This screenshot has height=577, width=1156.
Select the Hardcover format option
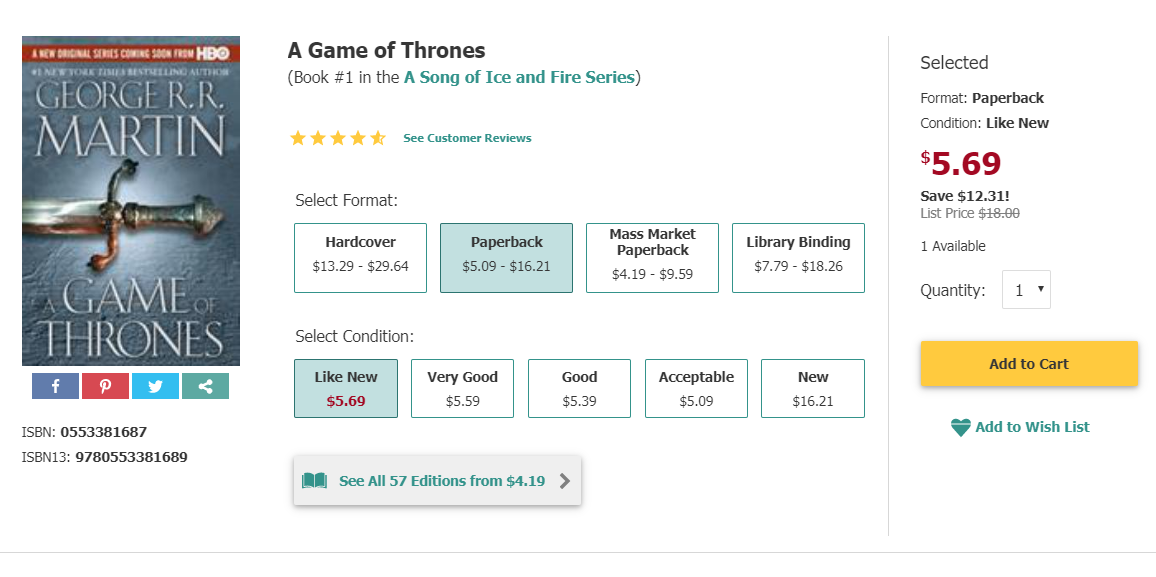[x=360, y=257]
